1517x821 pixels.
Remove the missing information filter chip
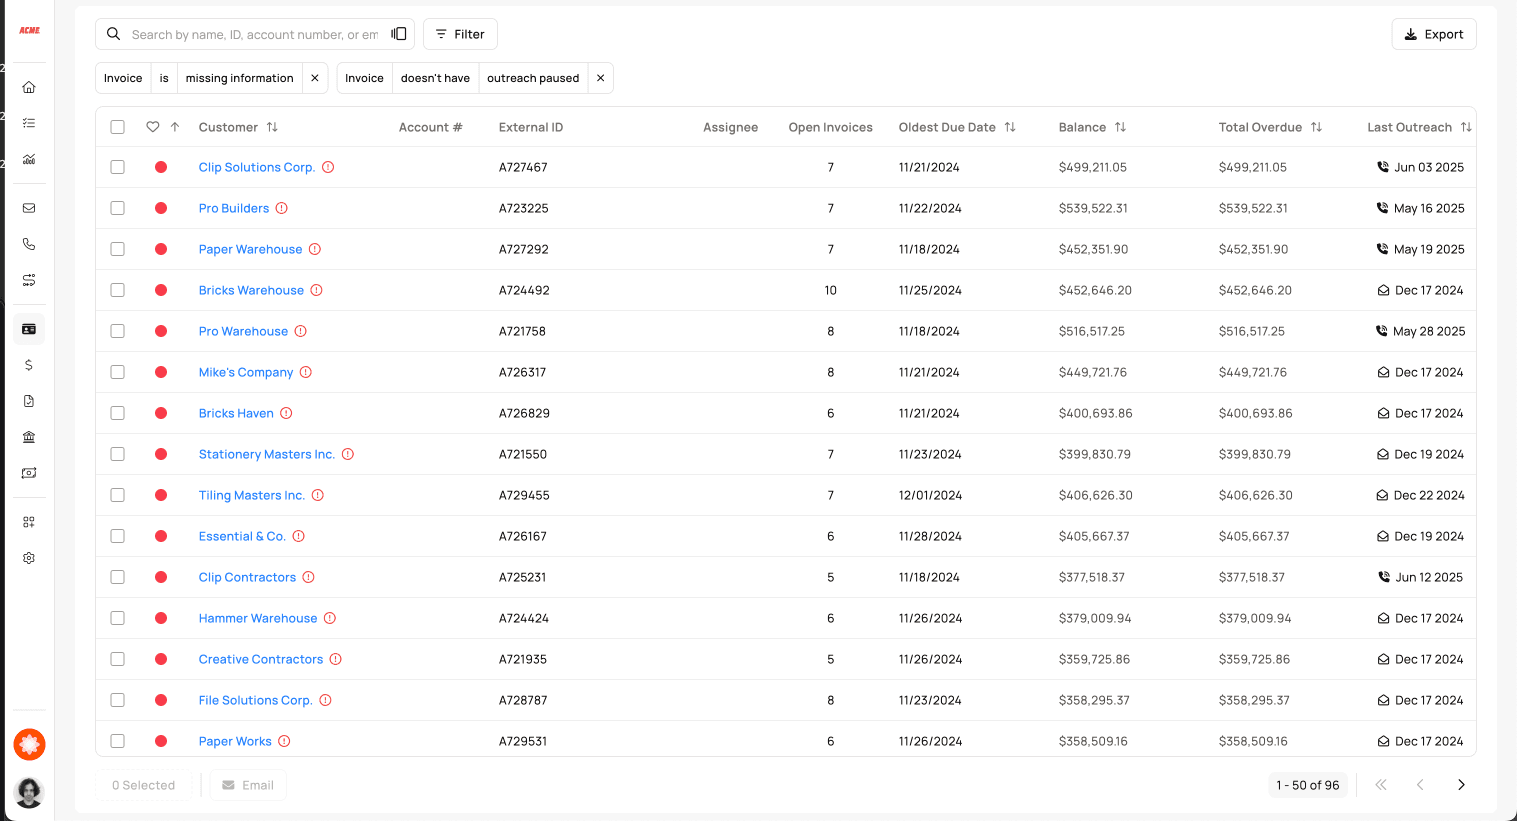(x=315, y=78)
